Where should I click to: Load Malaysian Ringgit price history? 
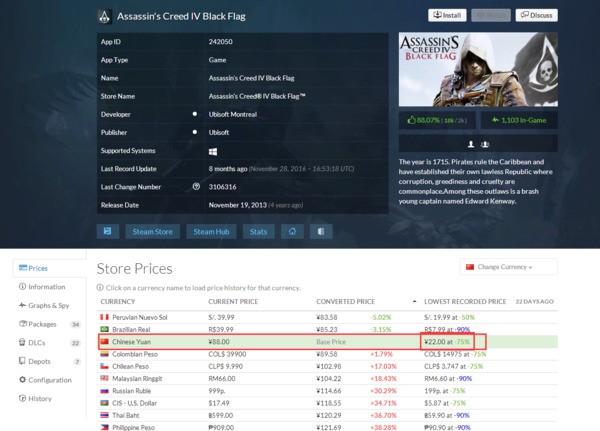[137, 379]
